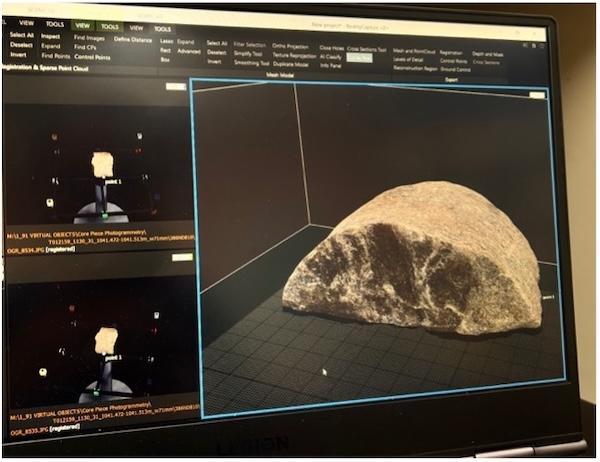Click the white view button atop the lower image pane
This screenshot has width=600, height=462.
click(182, 257)
